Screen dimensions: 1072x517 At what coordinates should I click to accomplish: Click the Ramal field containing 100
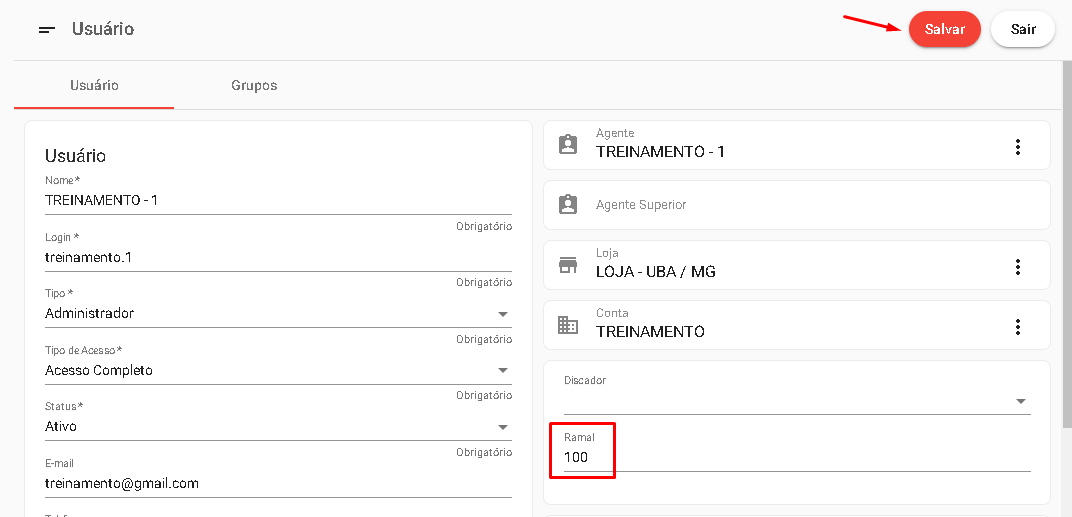pos(797,457)
